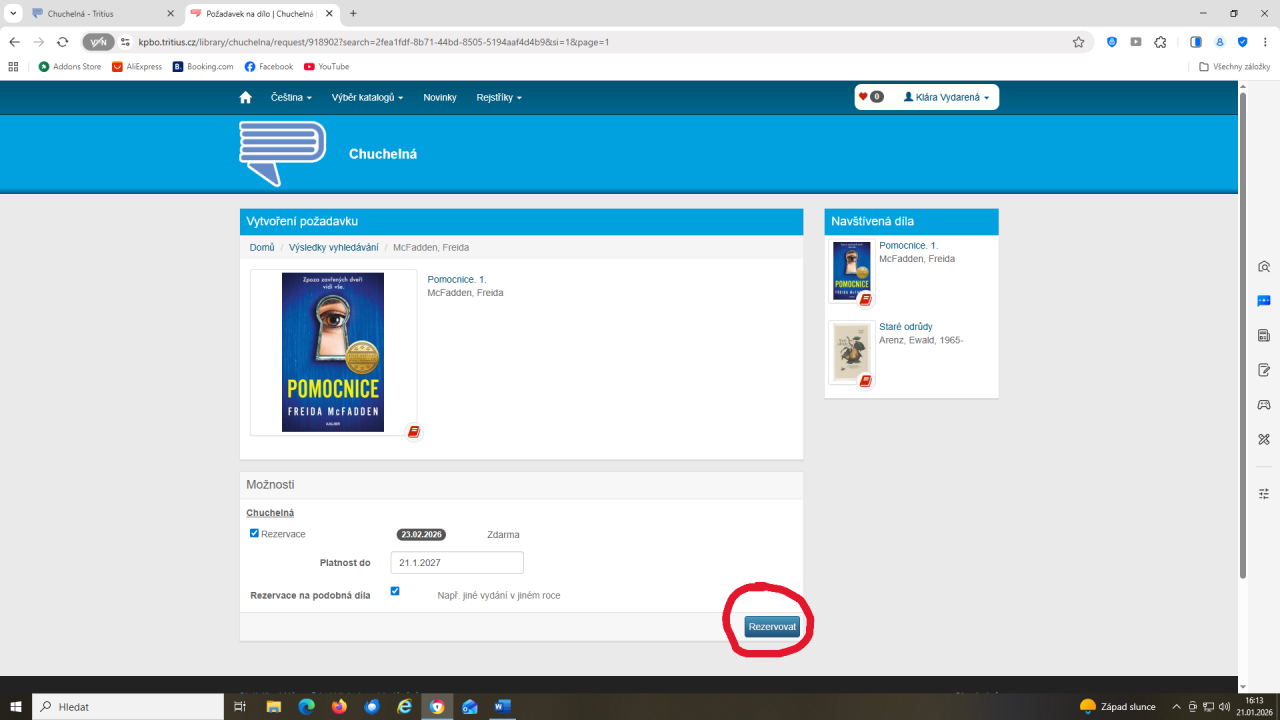The image size is (1280, 720).
Task: Click the Platnost do date field
Action: pyautogui.click(x=457, y=563)
